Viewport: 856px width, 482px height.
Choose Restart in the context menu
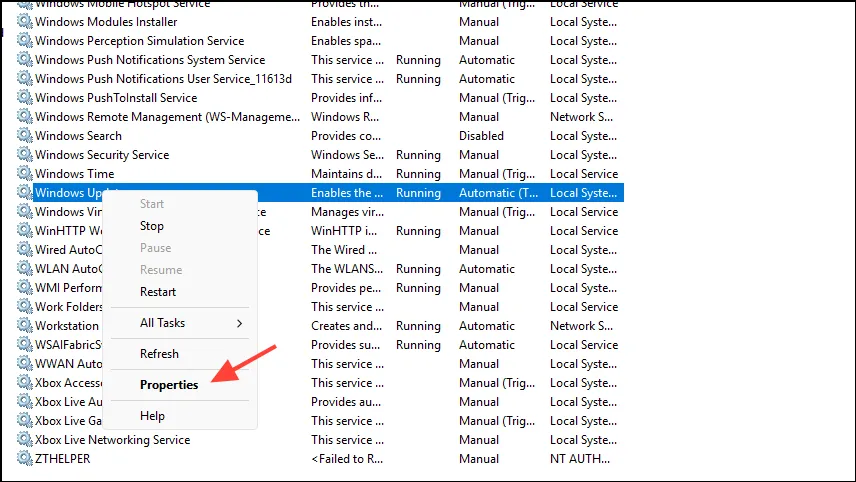coord(158,292)
